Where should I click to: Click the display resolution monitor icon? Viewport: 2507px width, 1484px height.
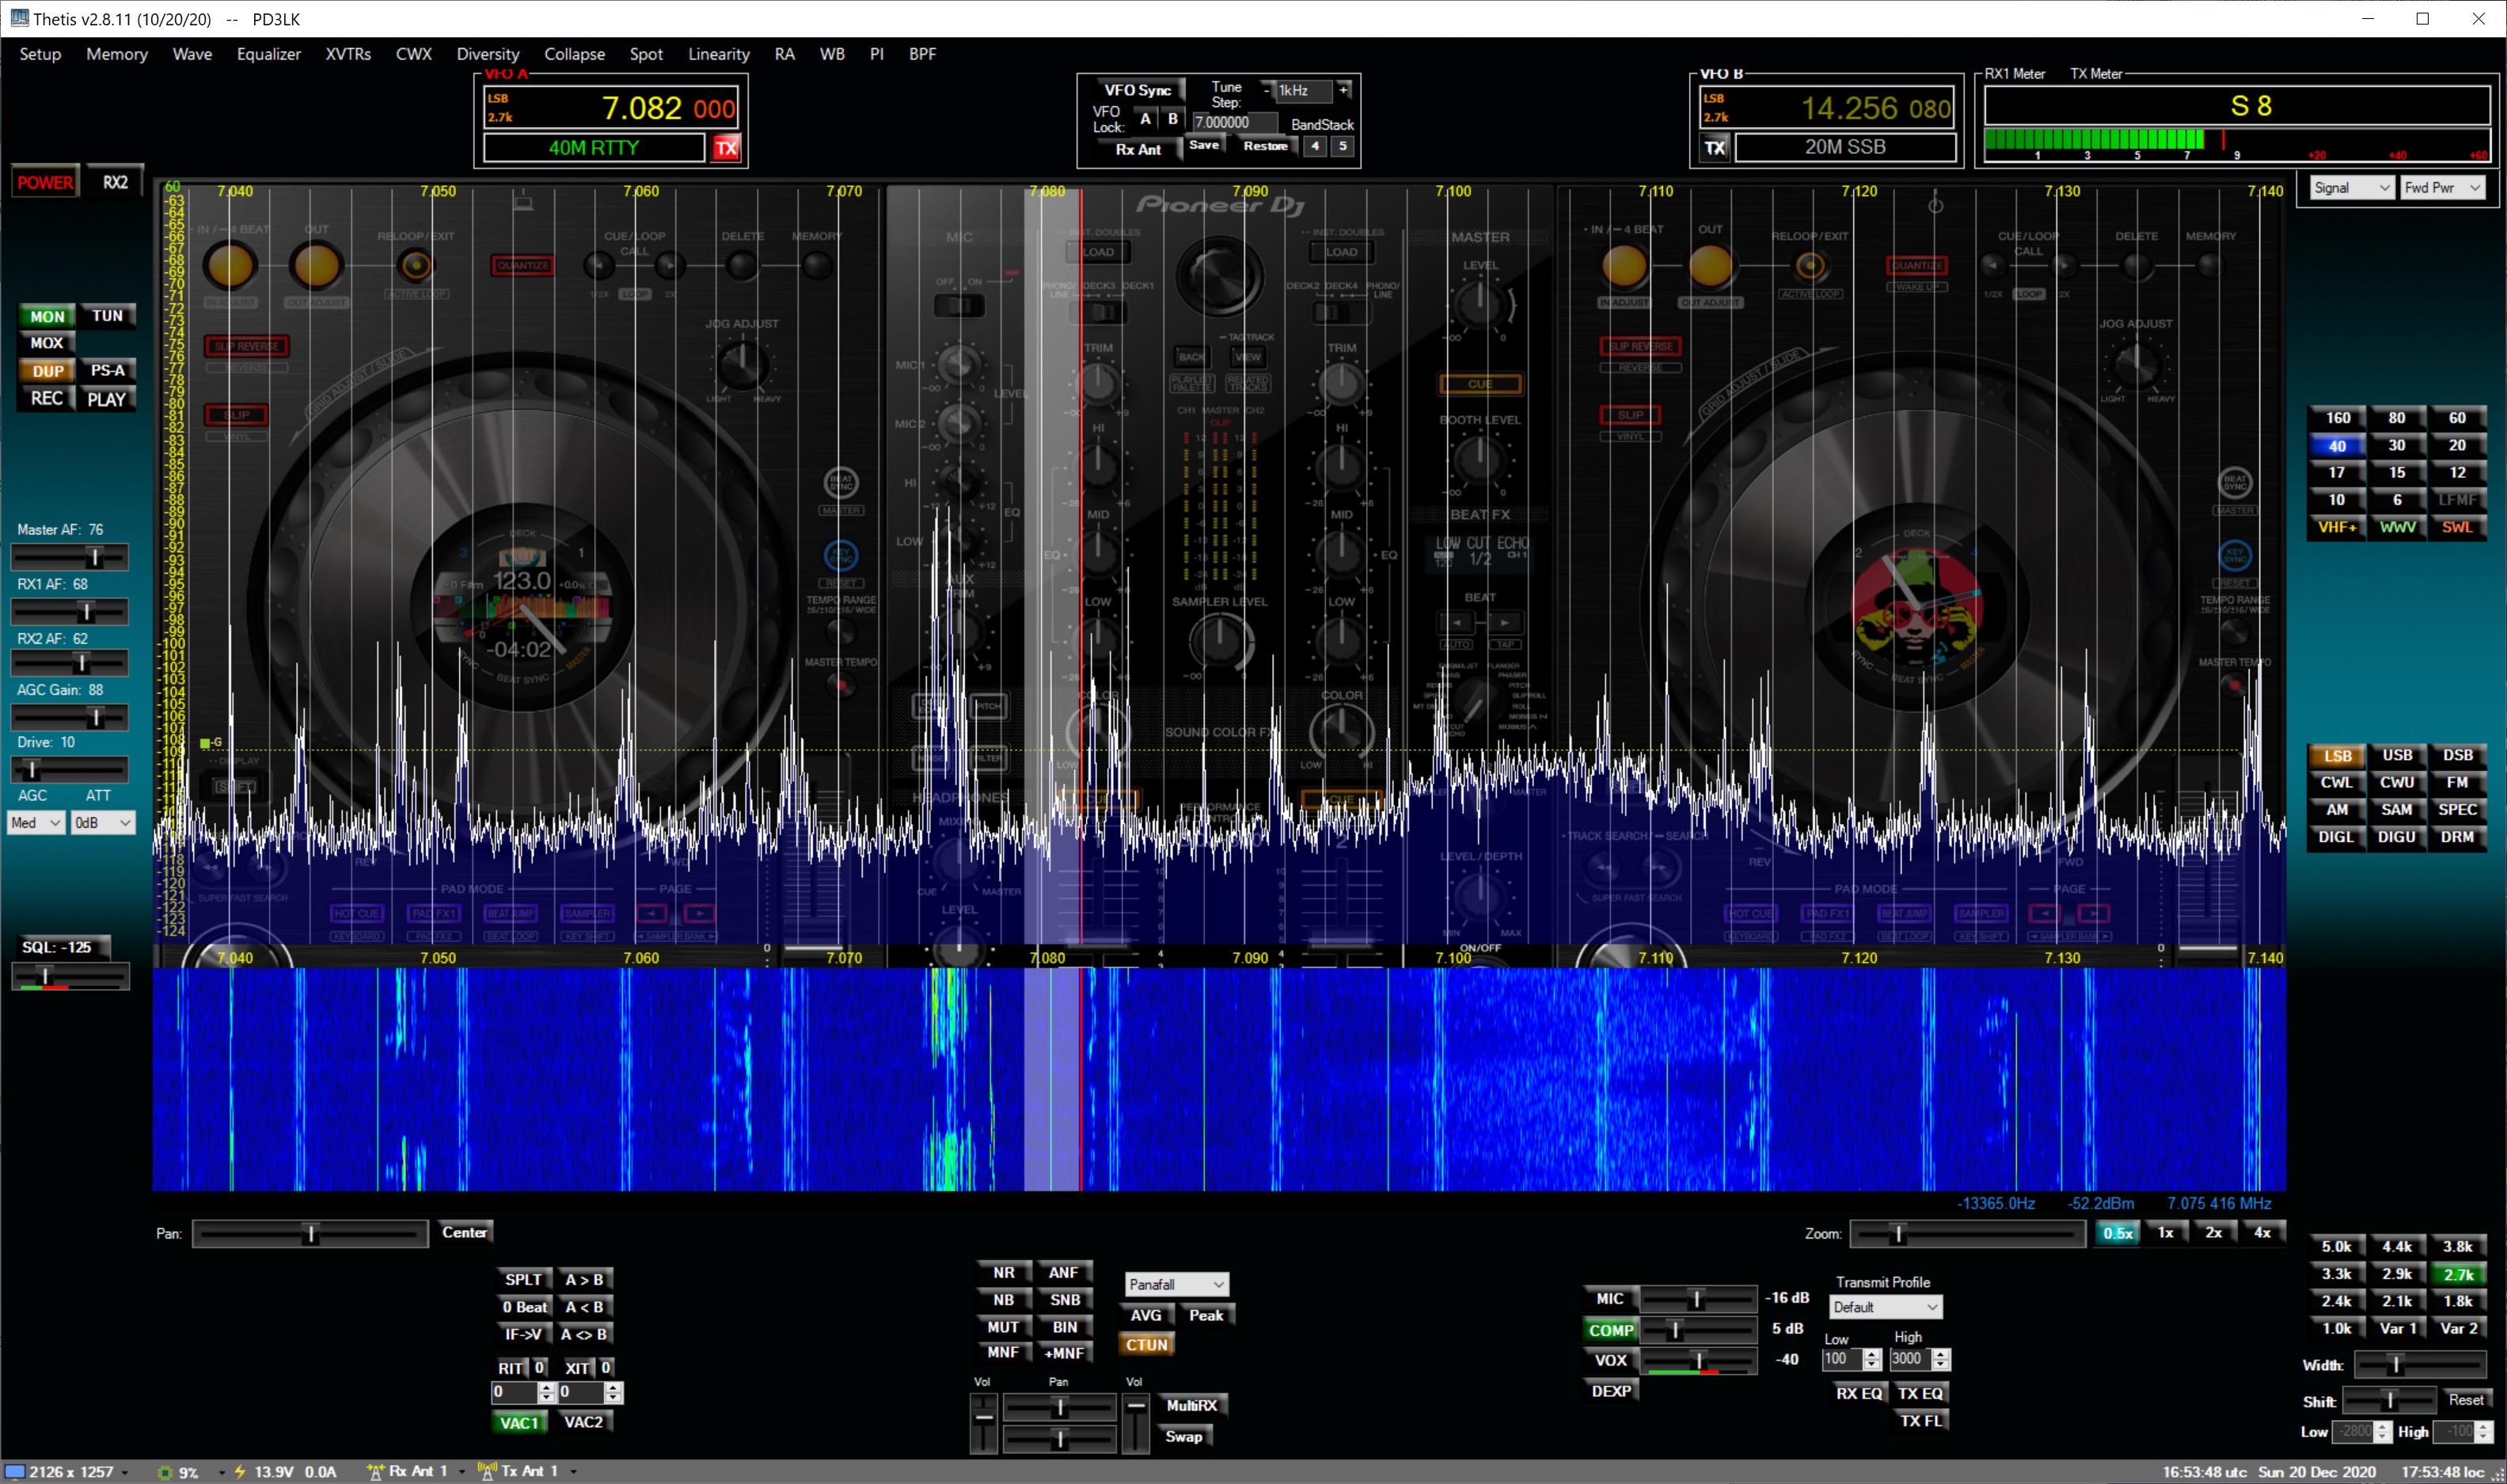pos(15,1471)
